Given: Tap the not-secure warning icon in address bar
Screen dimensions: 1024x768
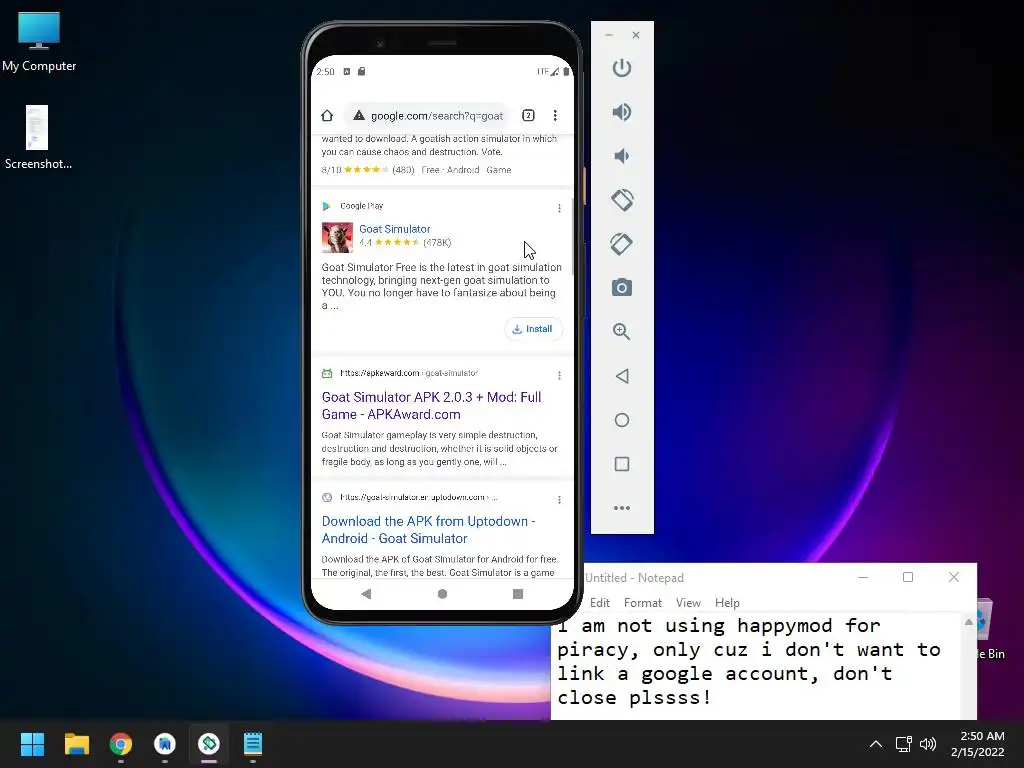Looking at the screenshot, I should point(359,116).
